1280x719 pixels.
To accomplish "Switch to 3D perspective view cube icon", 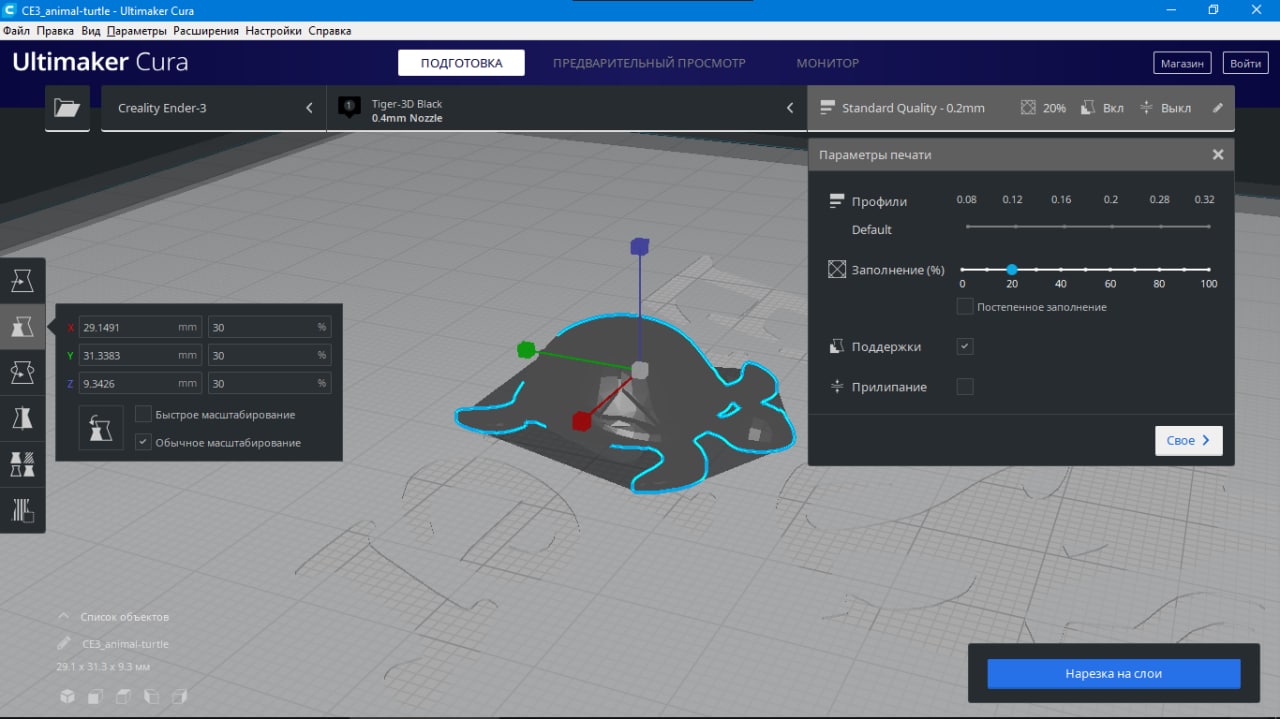I will click(x=67, y=696).
